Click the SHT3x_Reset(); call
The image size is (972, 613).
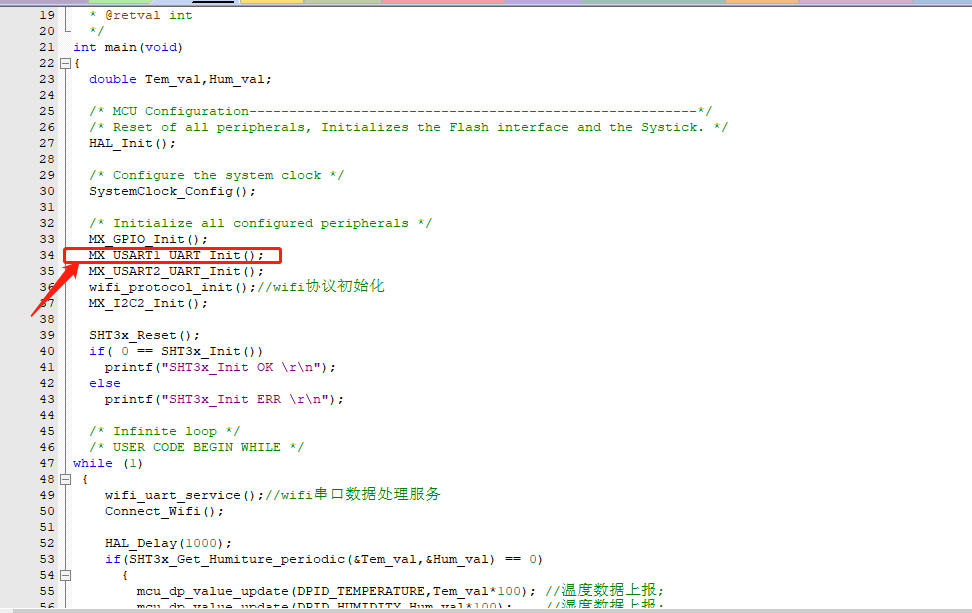tap(144, 335)
